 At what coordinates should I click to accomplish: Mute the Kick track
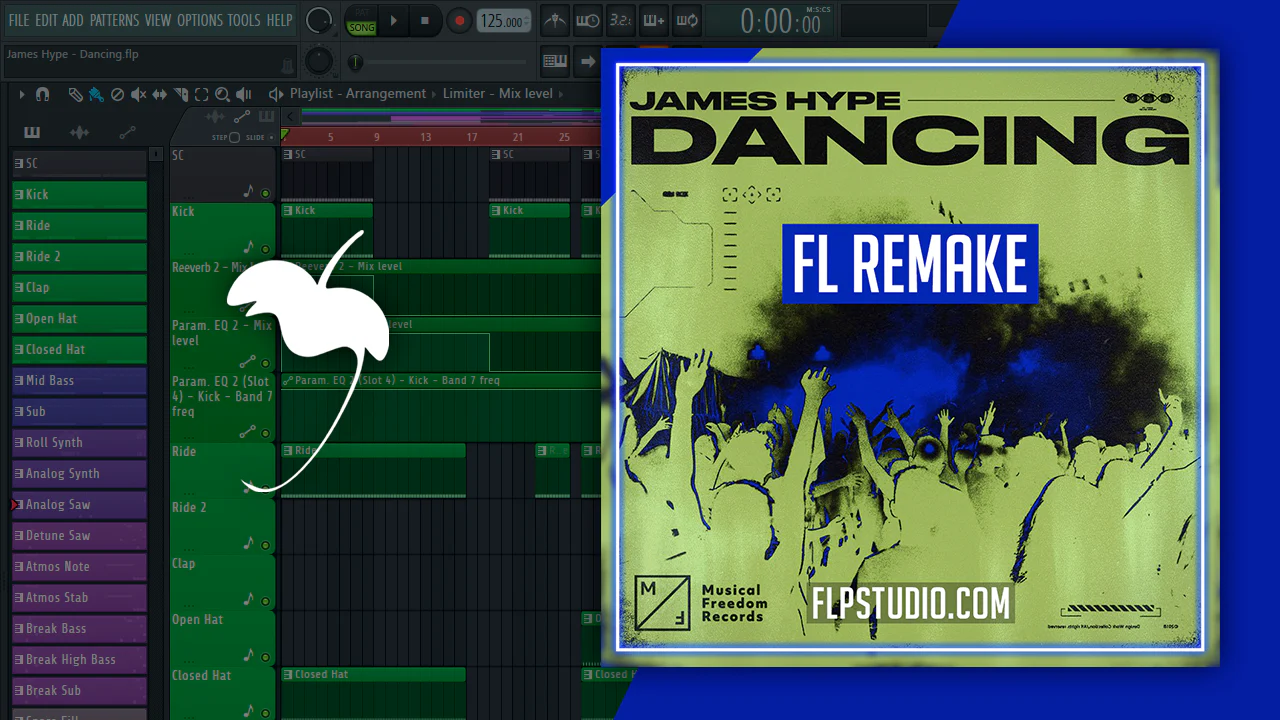pyautogui.click(x=265, y=249)
